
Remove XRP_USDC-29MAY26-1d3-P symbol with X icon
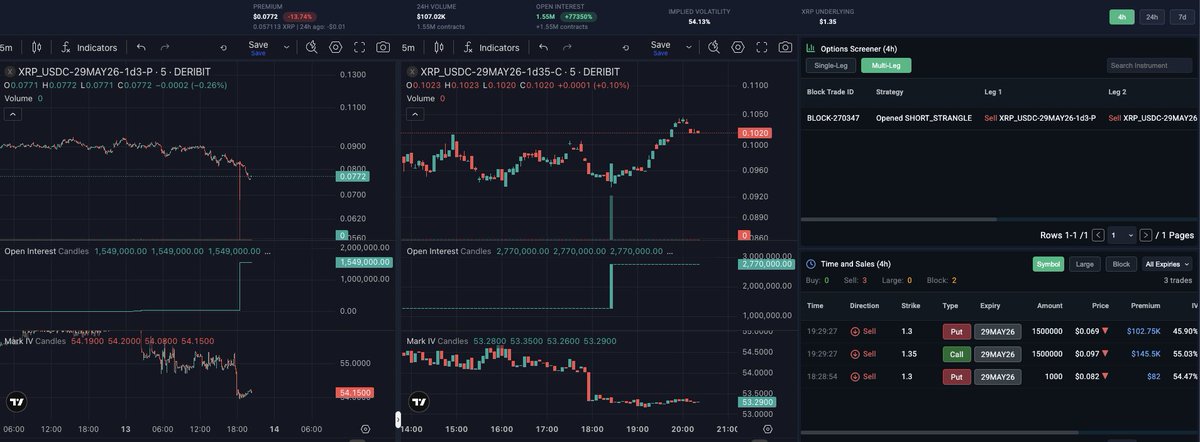pos(9,72)
